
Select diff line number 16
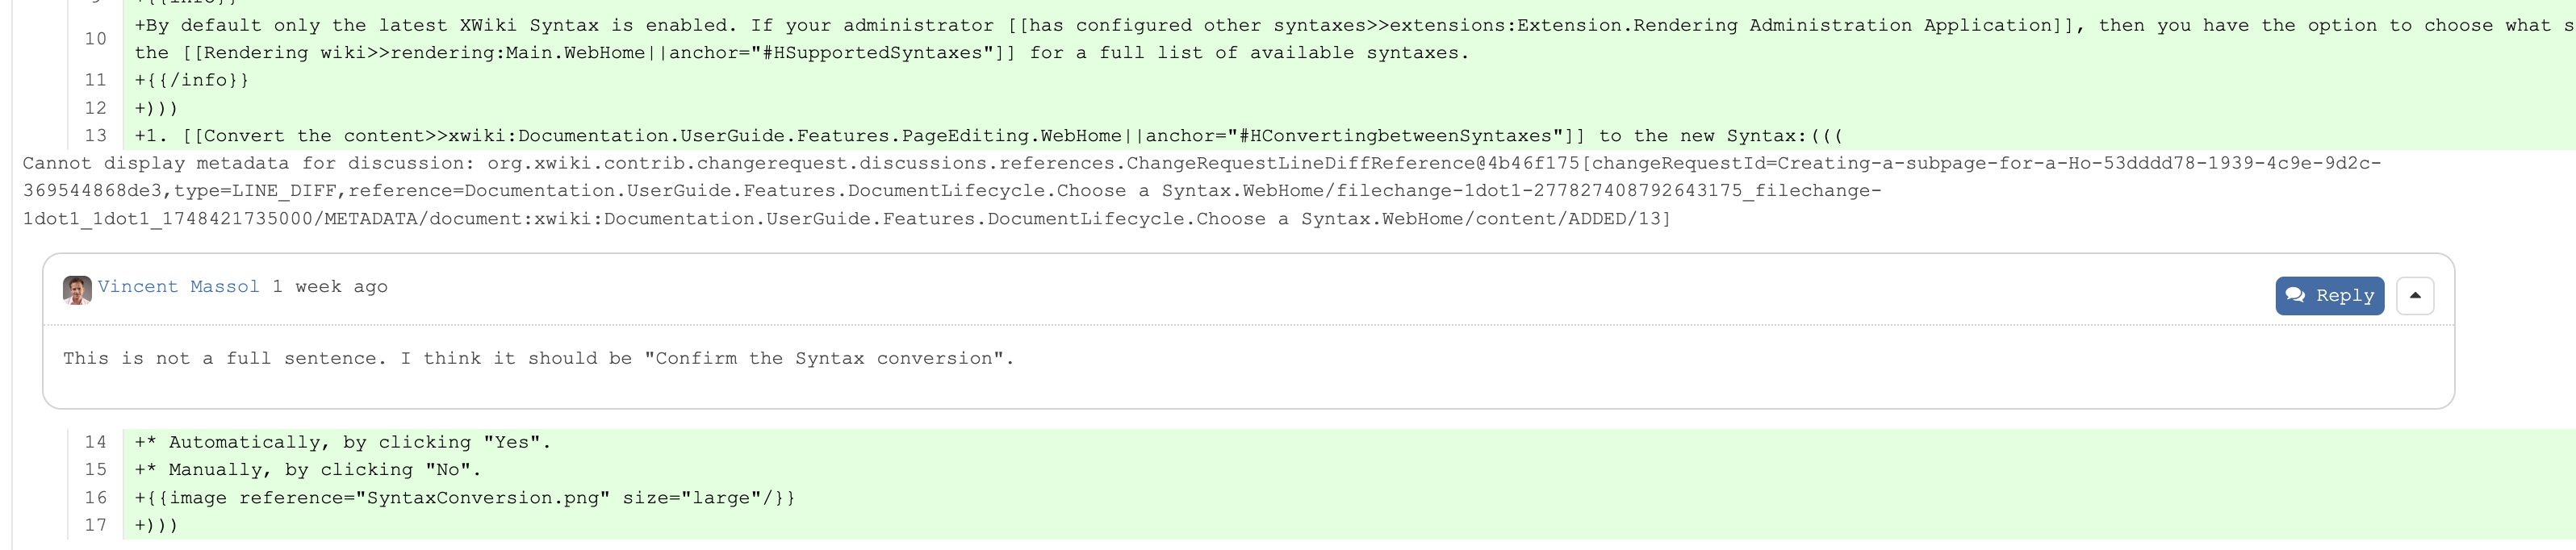pyautogui.click(x=95, y=498)
